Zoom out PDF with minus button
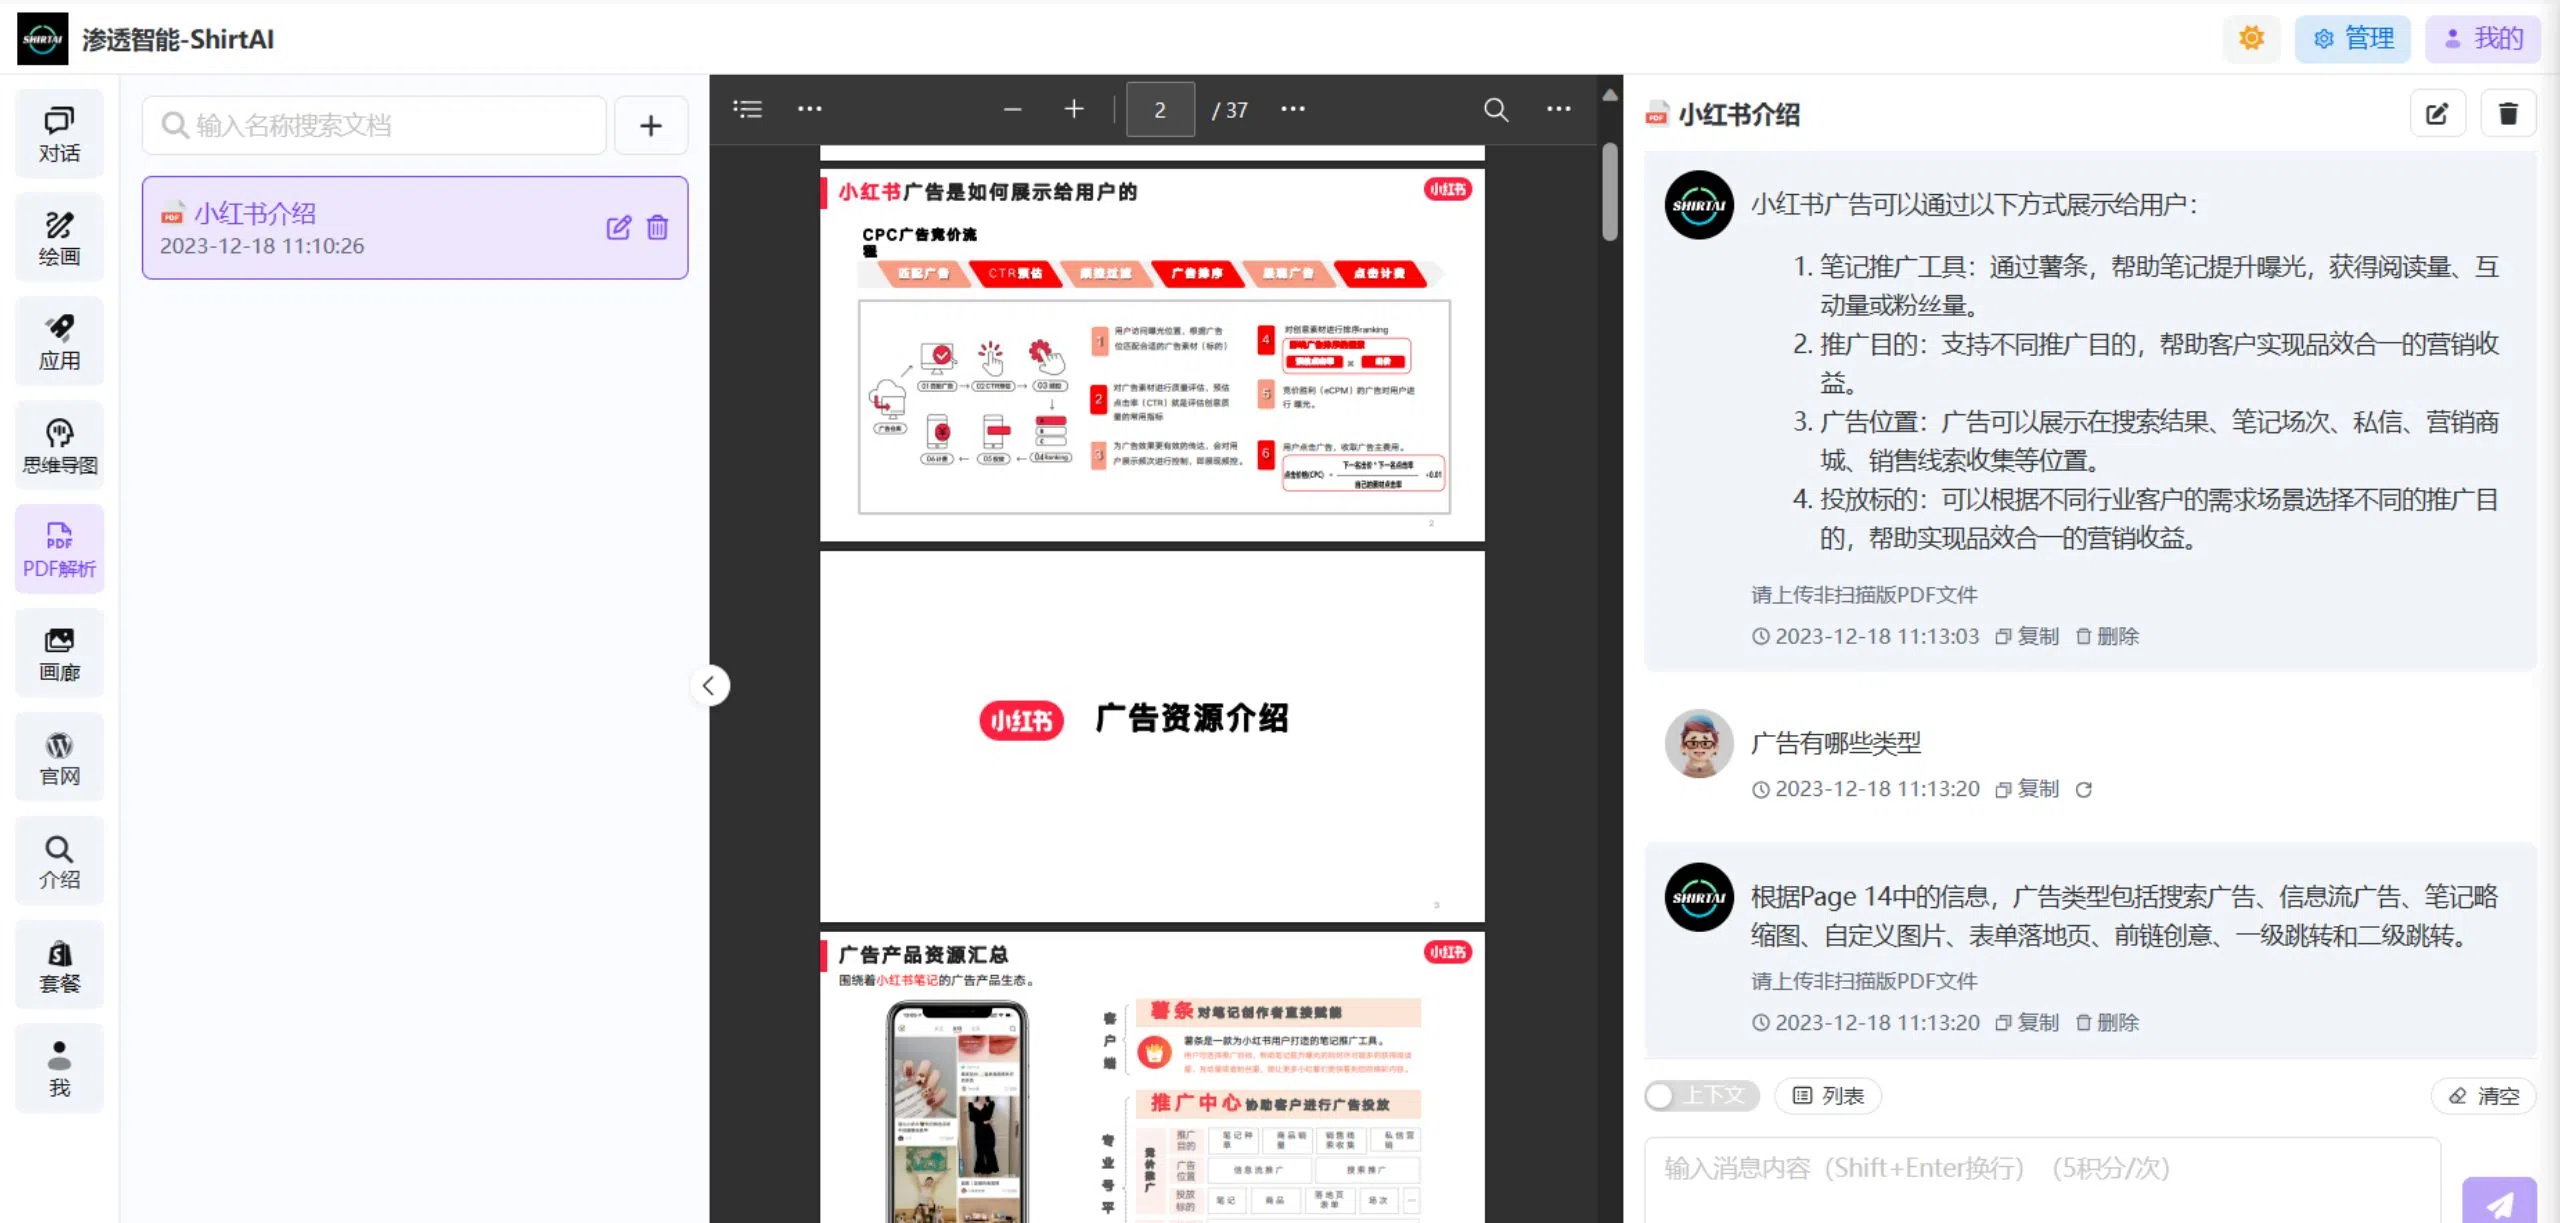The image size is (2560, 1223). click(x=1012, y=109)
